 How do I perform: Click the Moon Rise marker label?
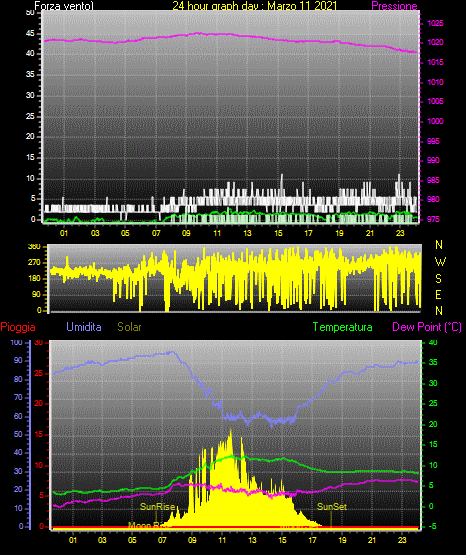click(149, 525)
